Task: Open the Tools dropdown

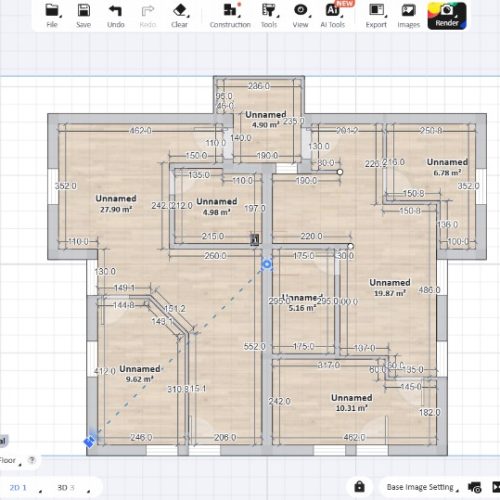Action: 269,16
